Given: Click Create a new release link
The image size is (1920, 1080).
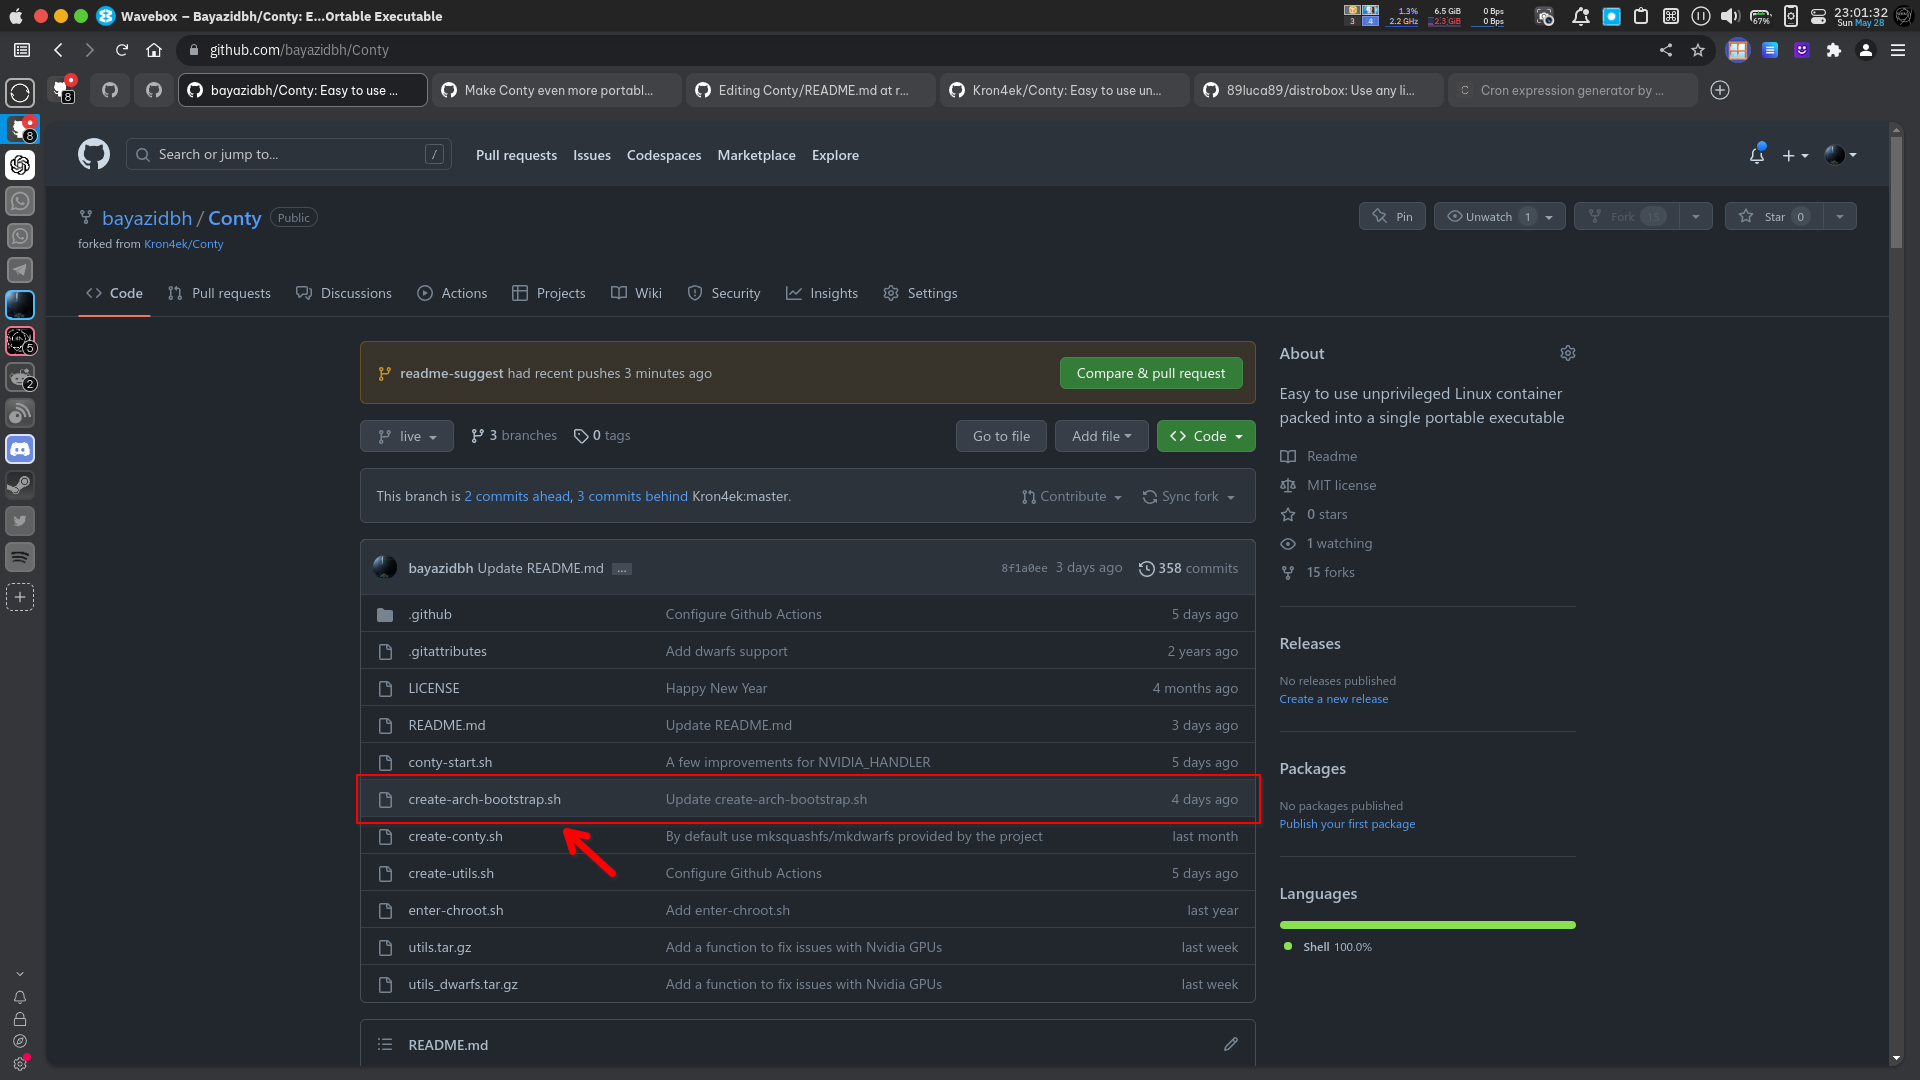Looking at the screenshot, I should tap(1334, 699).
